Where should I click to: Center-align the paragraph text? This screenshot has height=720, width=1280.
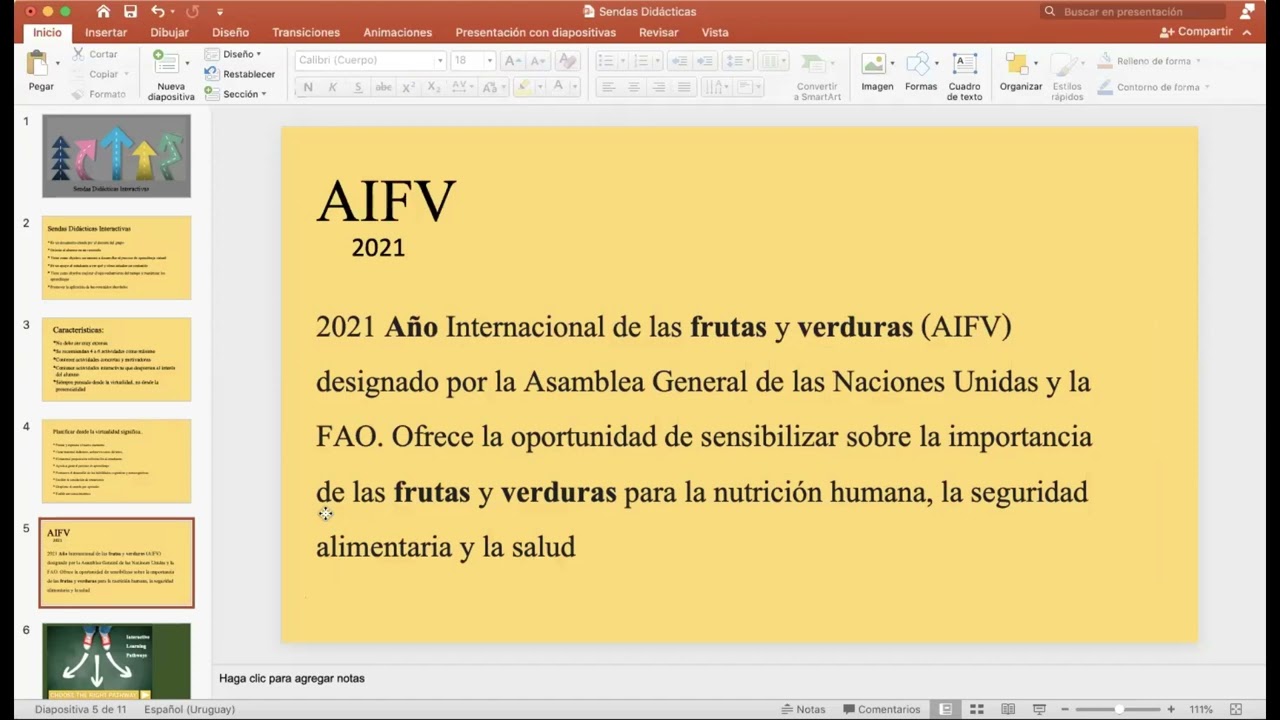(633, 88)
